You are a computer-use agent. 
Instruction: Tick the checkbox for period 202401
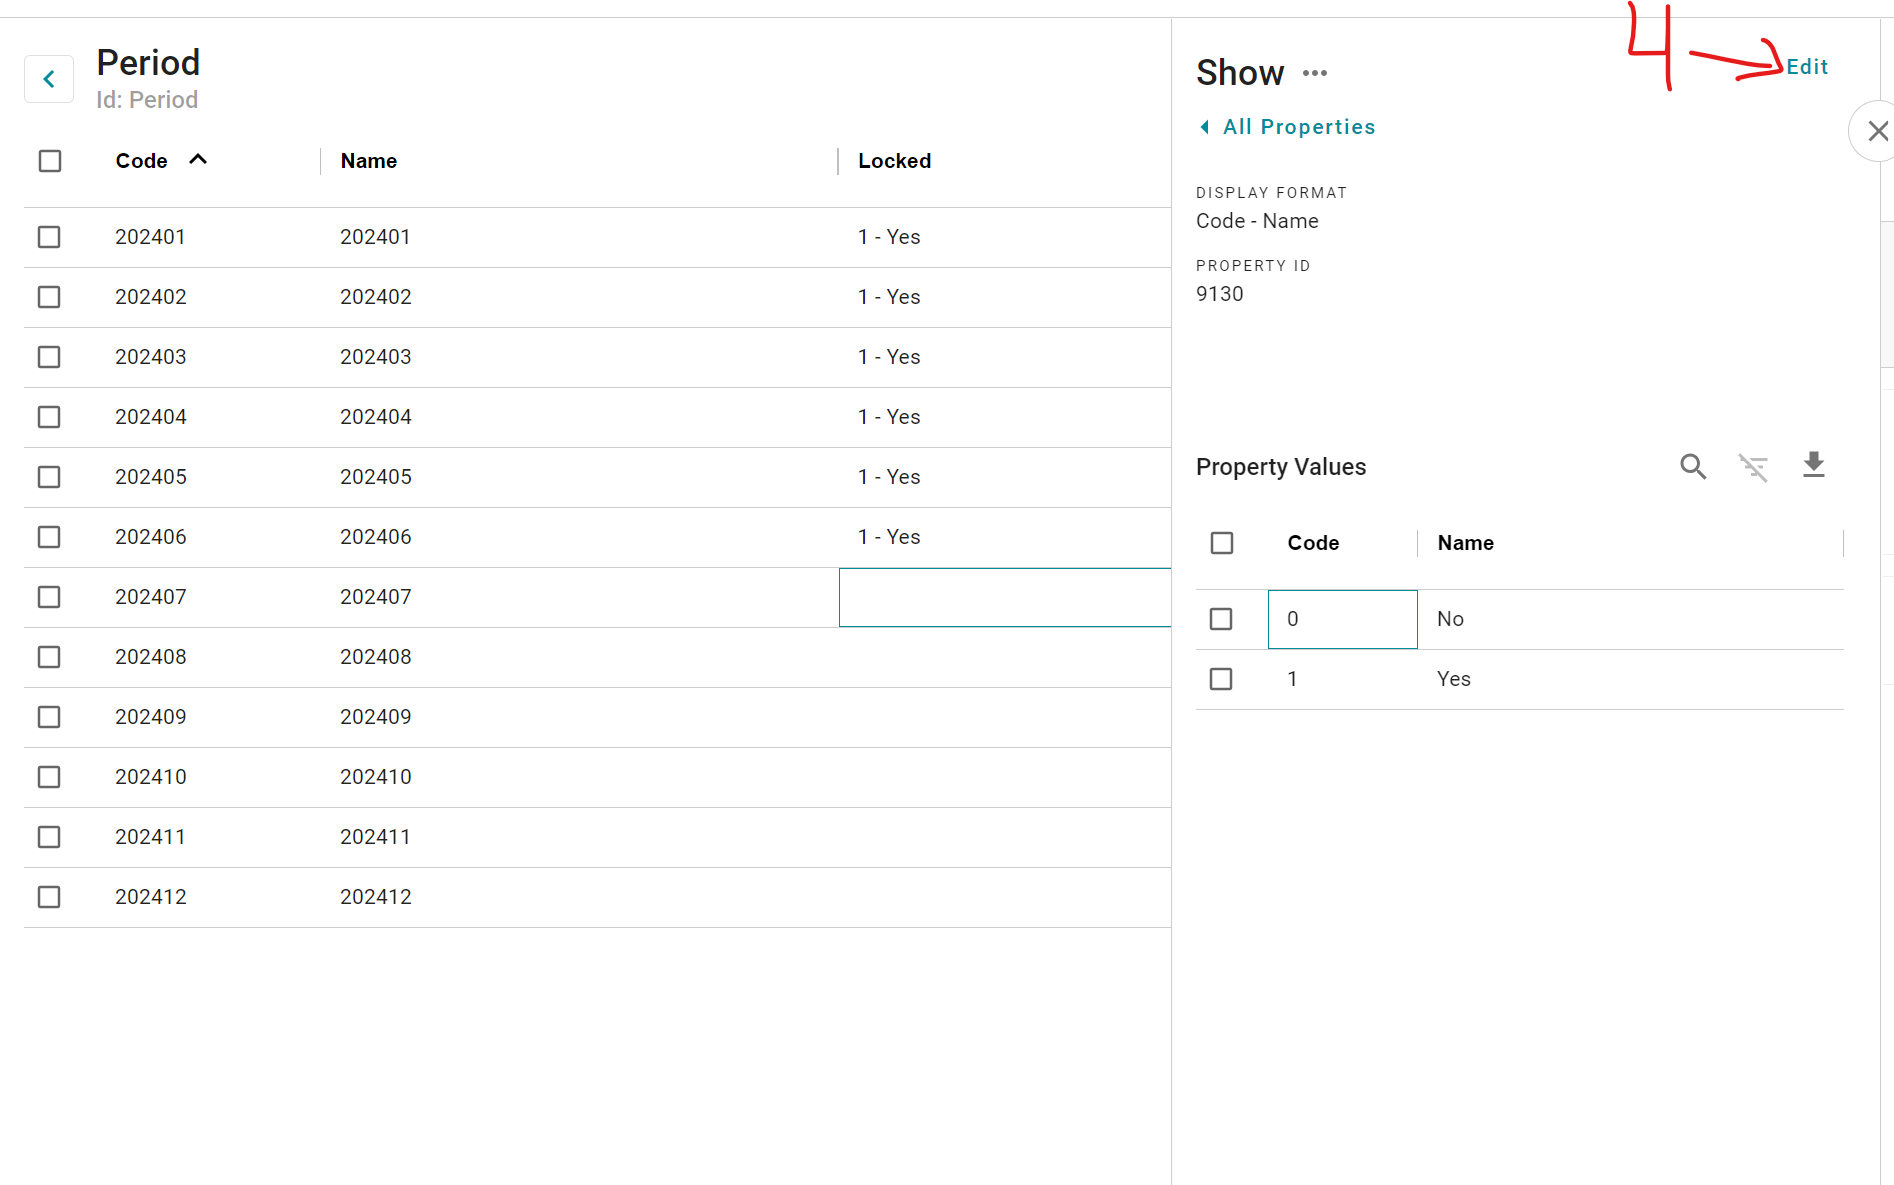point(49,237)
